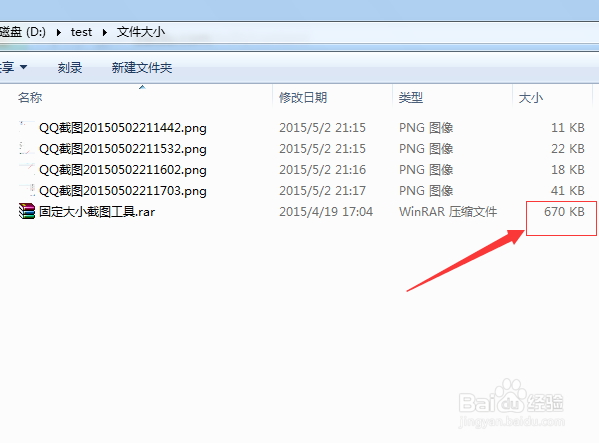The width and height of the screenshot is (599, 443).
Task: Click the WinRAR archive icon for 固定大小截图工具.rar
Action: (26, 211)
